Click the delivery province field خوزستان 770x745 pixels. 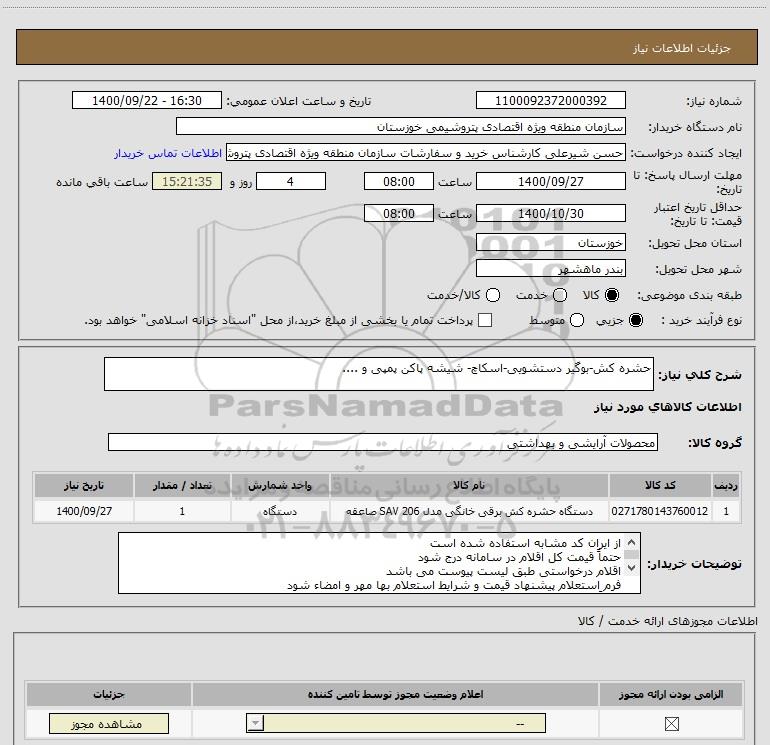click(550, 243)
